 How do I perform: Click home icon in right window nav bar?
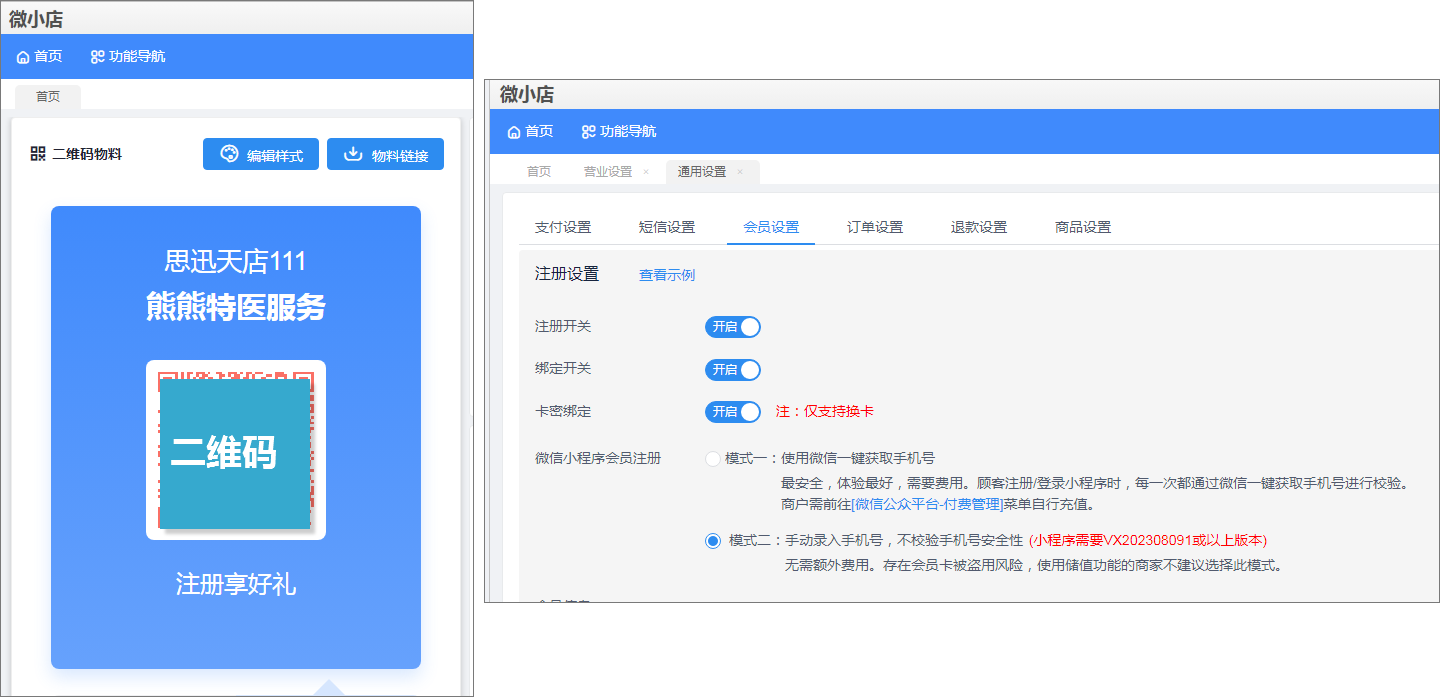coord(514,132)
